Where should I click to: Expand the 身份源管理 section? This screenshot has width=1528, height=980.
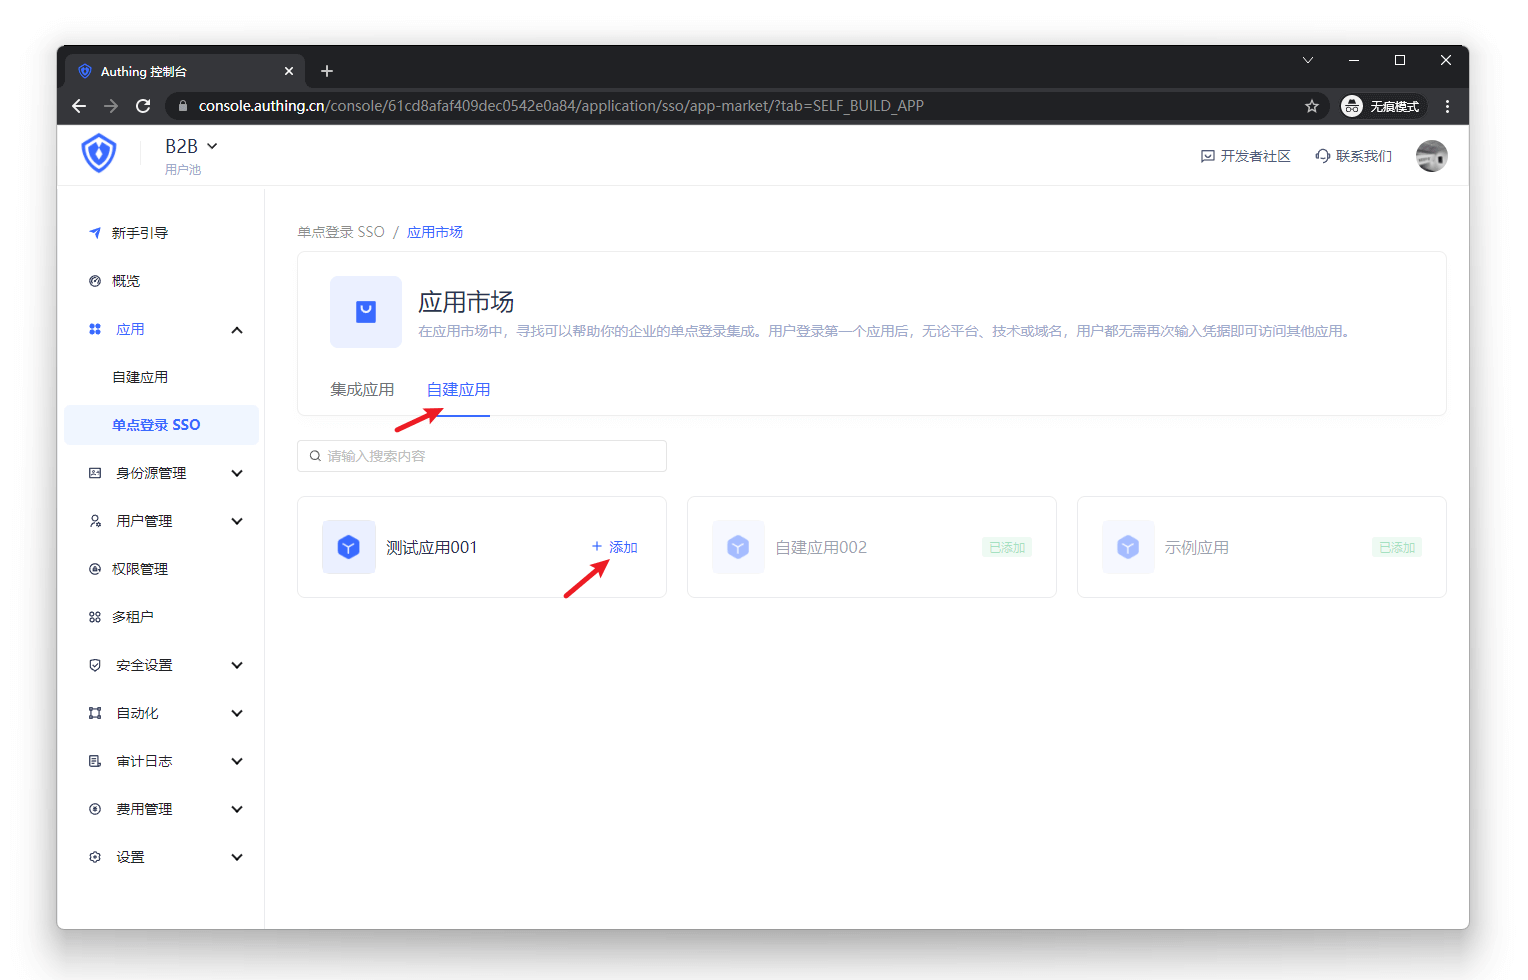237,473
